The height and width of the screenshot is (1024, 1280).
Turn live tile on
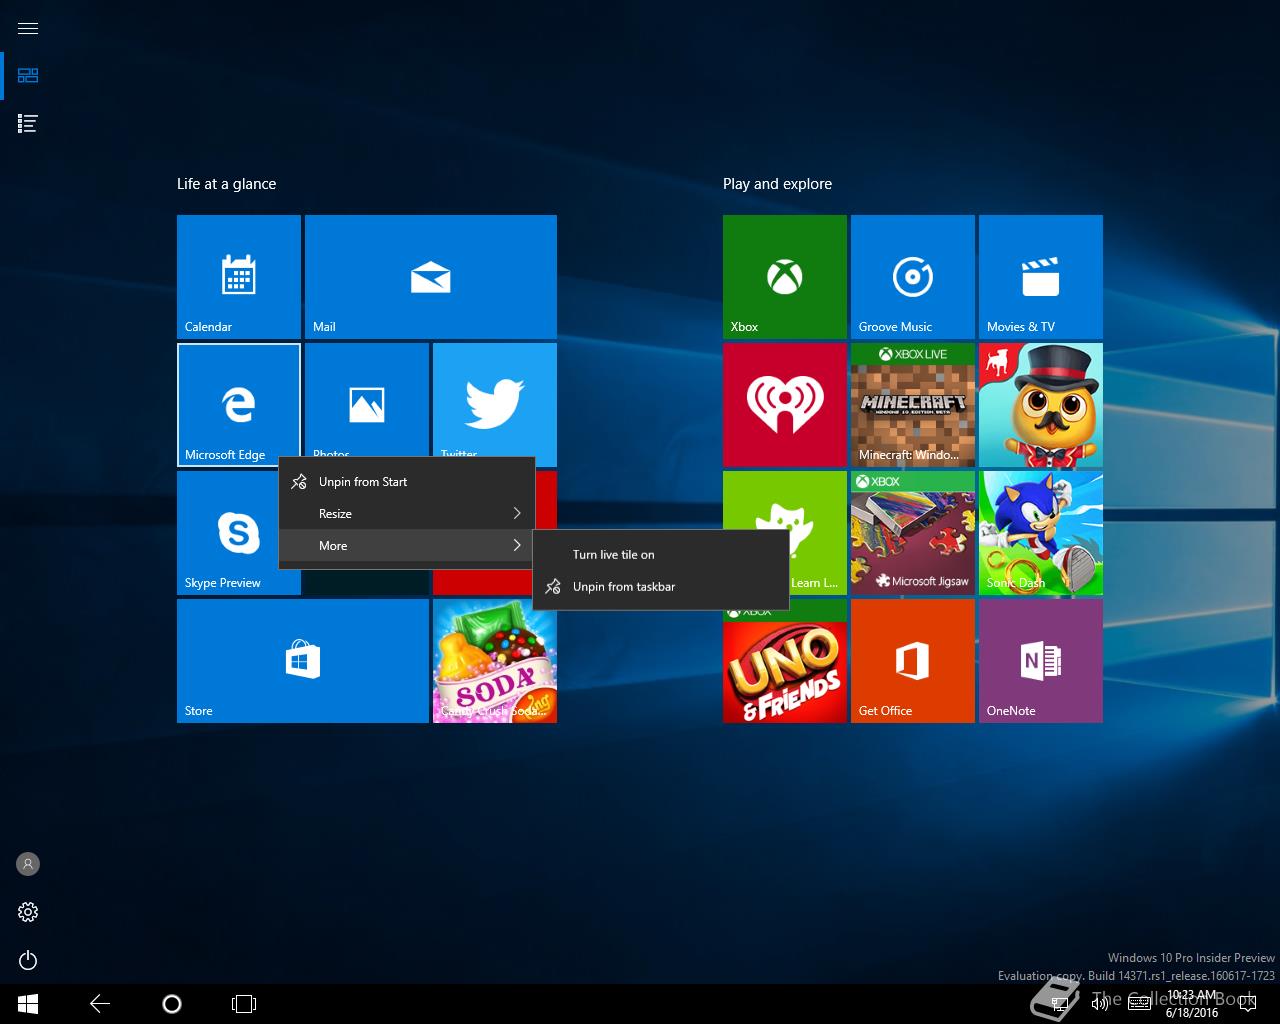661,555
